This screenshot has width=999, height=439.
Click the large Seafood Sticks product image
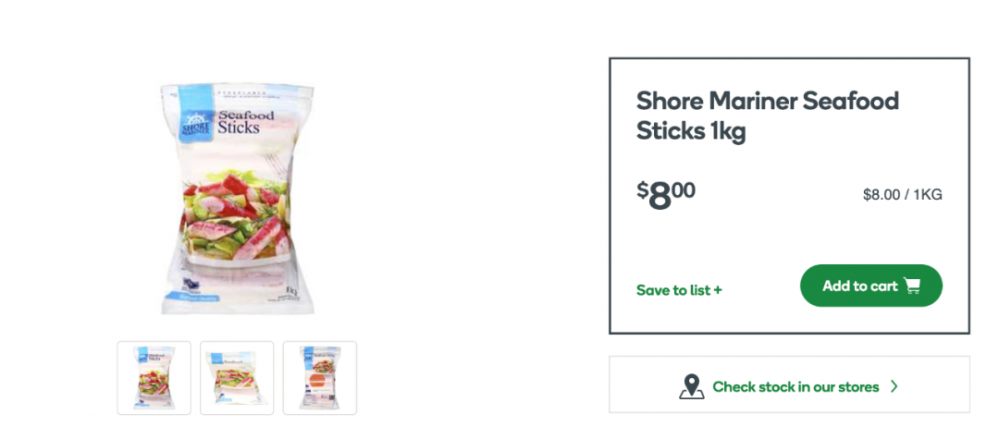tap(238, 200)
